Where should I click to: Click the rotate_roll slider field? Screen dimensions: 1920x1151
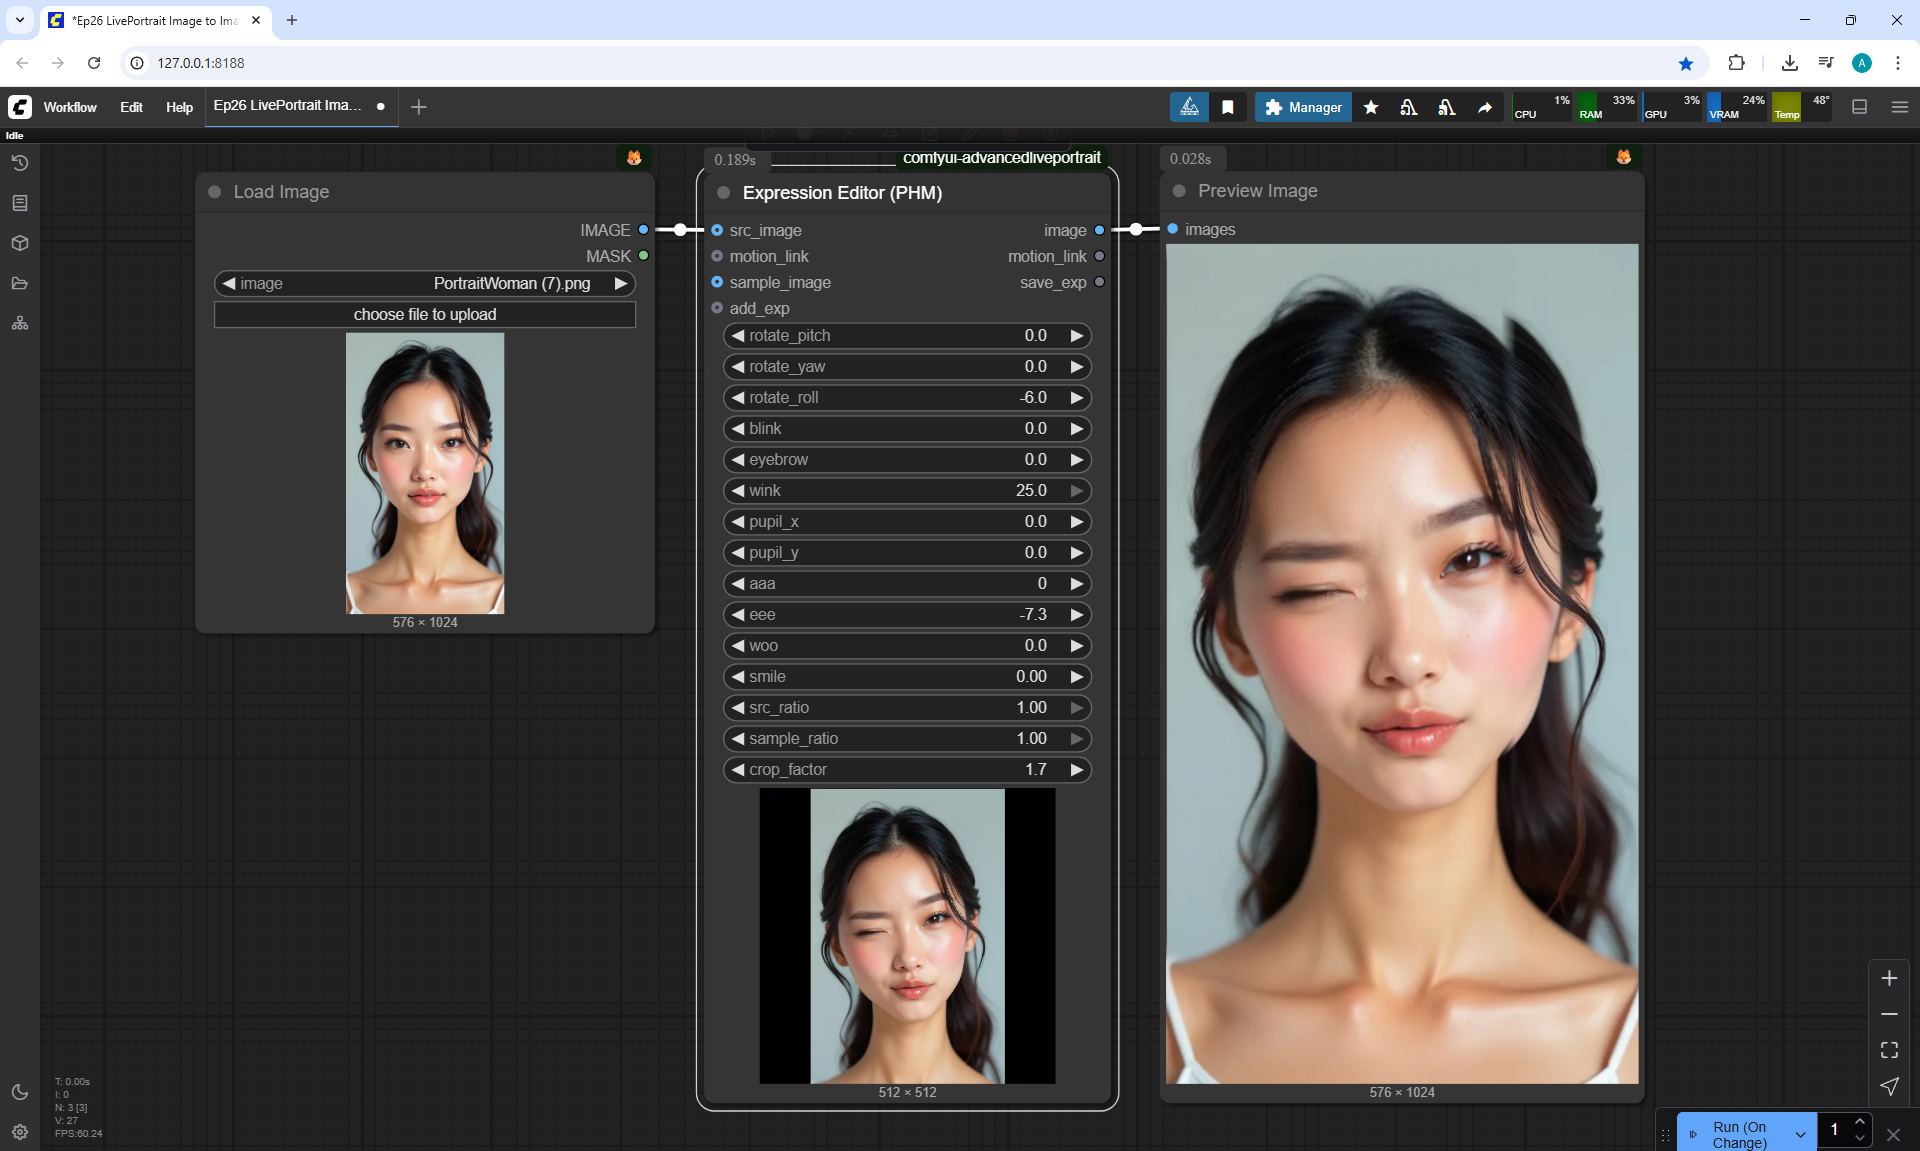click(x=905, y=398)
